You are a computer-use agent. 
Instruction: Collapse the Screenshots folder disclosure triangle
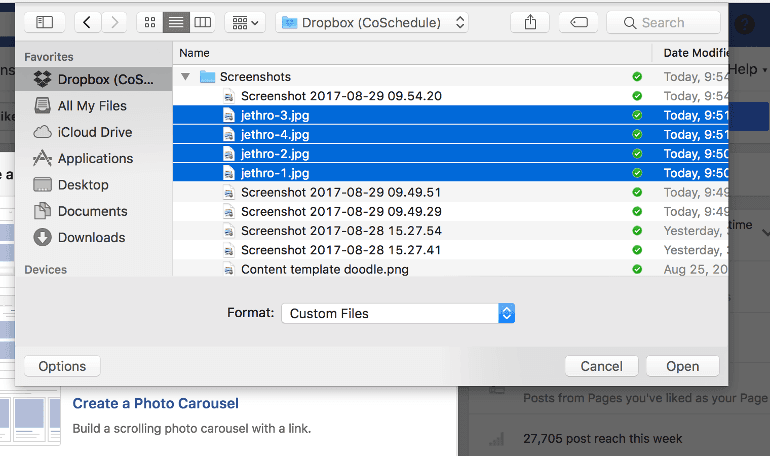click(186, 77)
